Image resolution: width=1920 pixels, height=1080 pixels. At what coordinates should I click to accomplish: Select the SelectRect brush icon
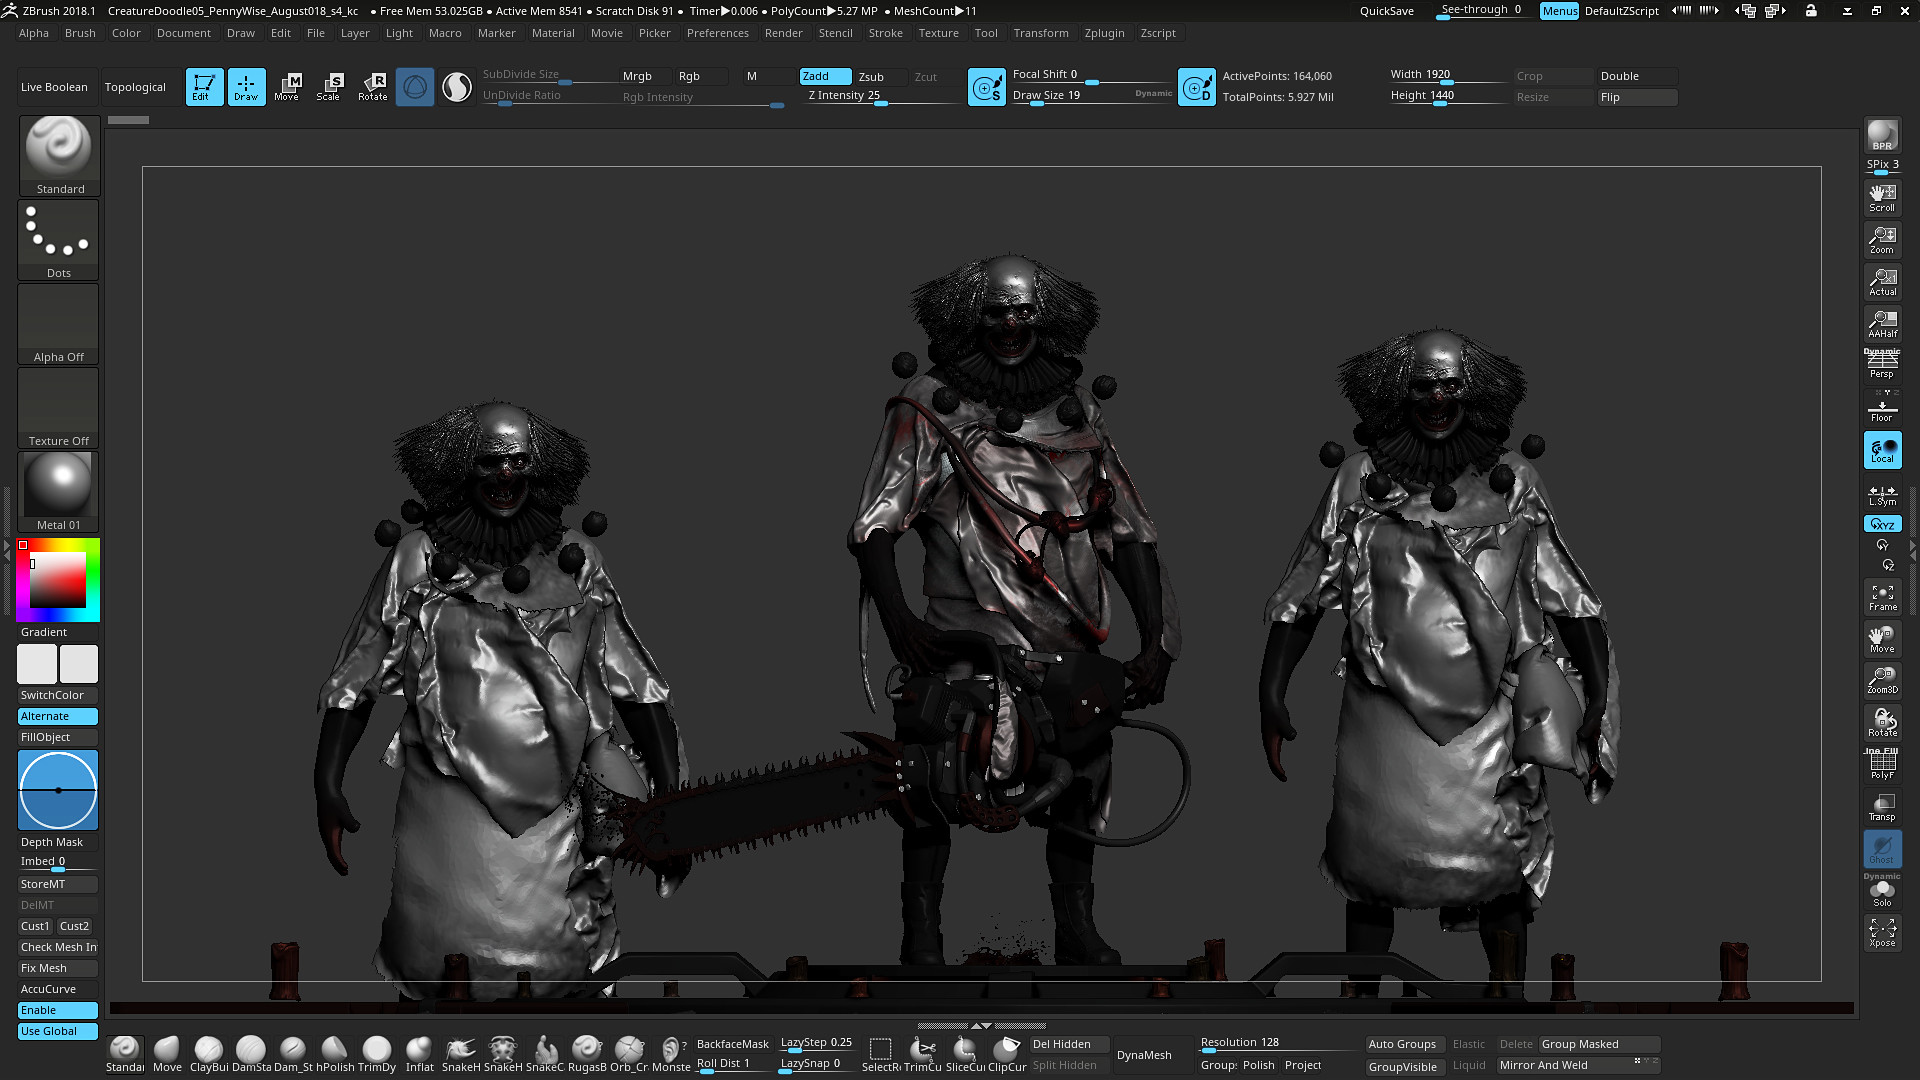[x=881, y=1054]
